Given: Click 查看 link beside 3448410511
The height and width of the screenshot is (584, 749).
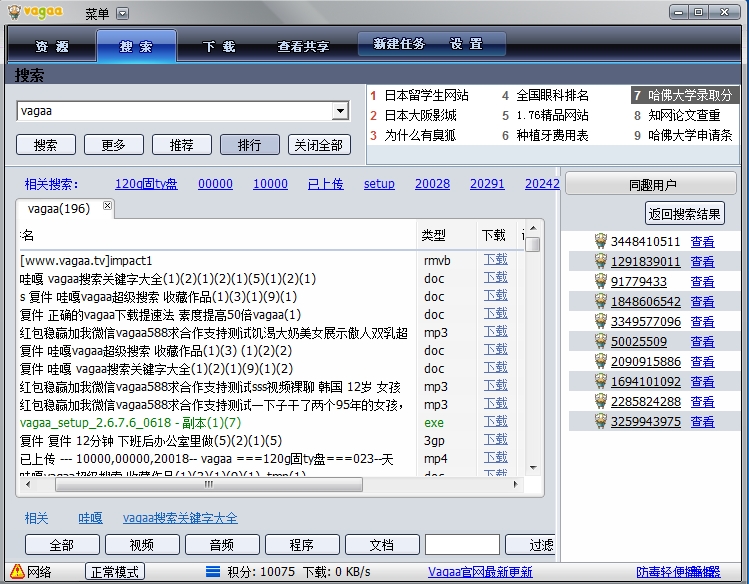Looking at the screenshot, I should click(x=703, y=242).
